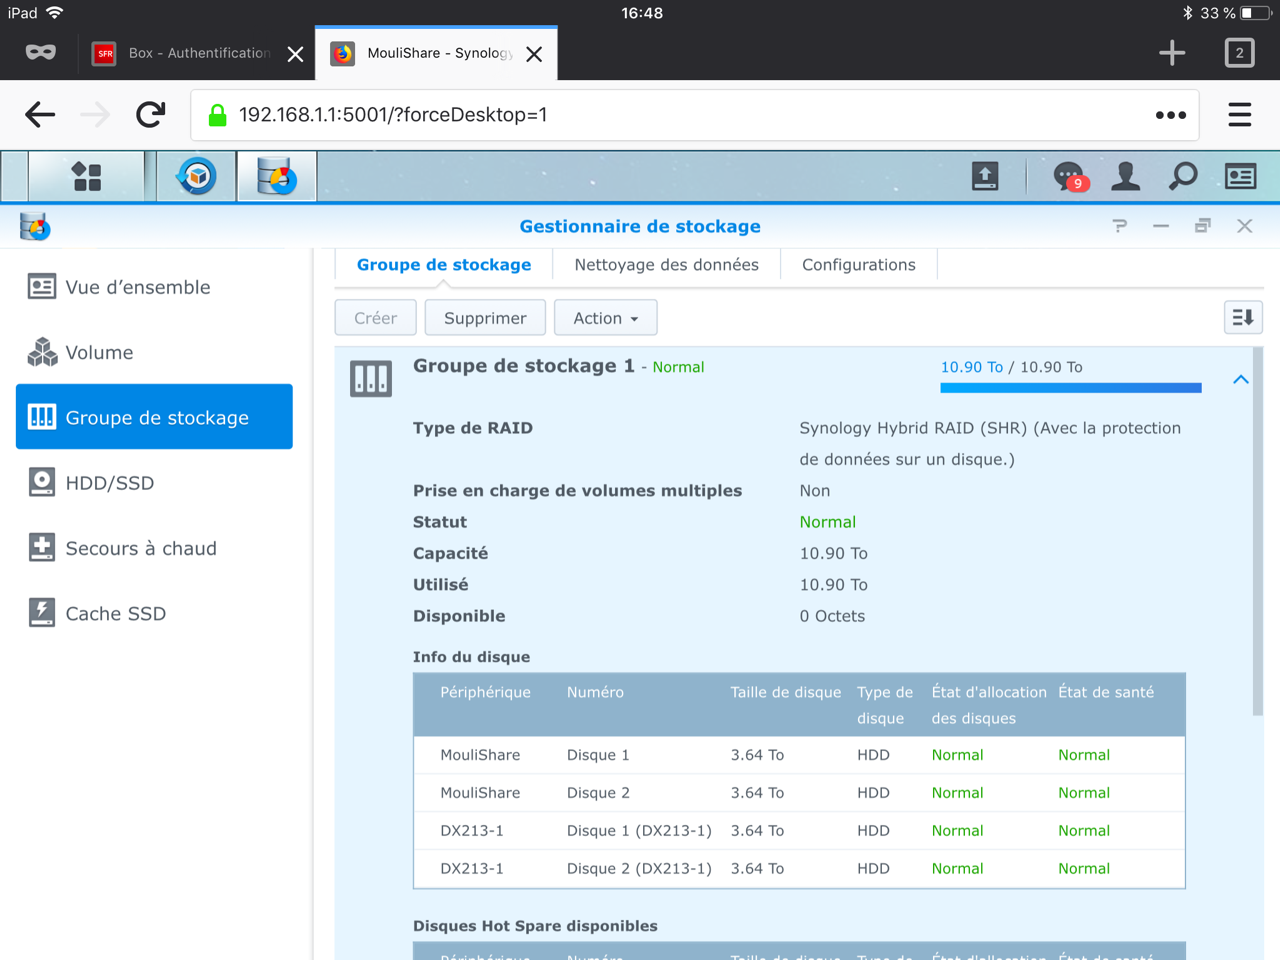Image resolution: width=1280 pixels, height=960 pixels.
Task: Select the Disque 2 (DX213-1) row
Action: [799, 869]
